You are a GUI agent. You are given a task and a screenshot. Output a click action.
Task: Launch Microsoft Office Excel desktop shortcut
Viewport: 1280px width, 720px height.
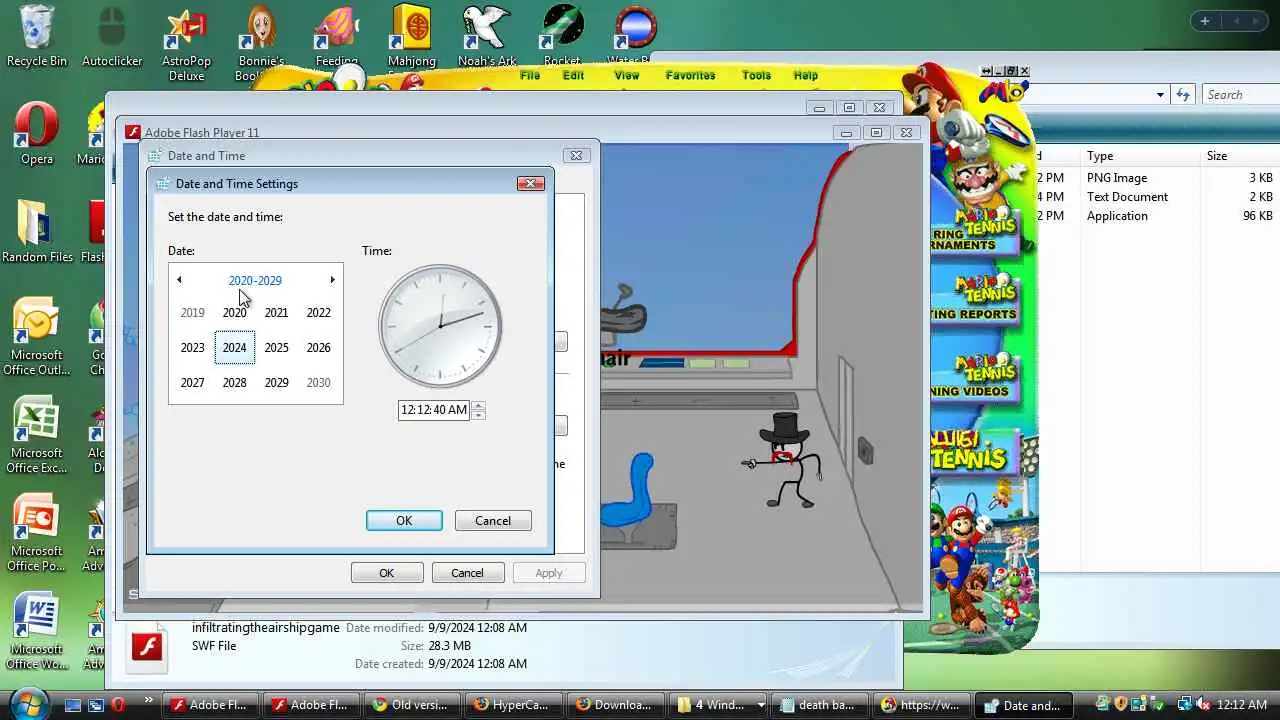(x=37, y=435)
